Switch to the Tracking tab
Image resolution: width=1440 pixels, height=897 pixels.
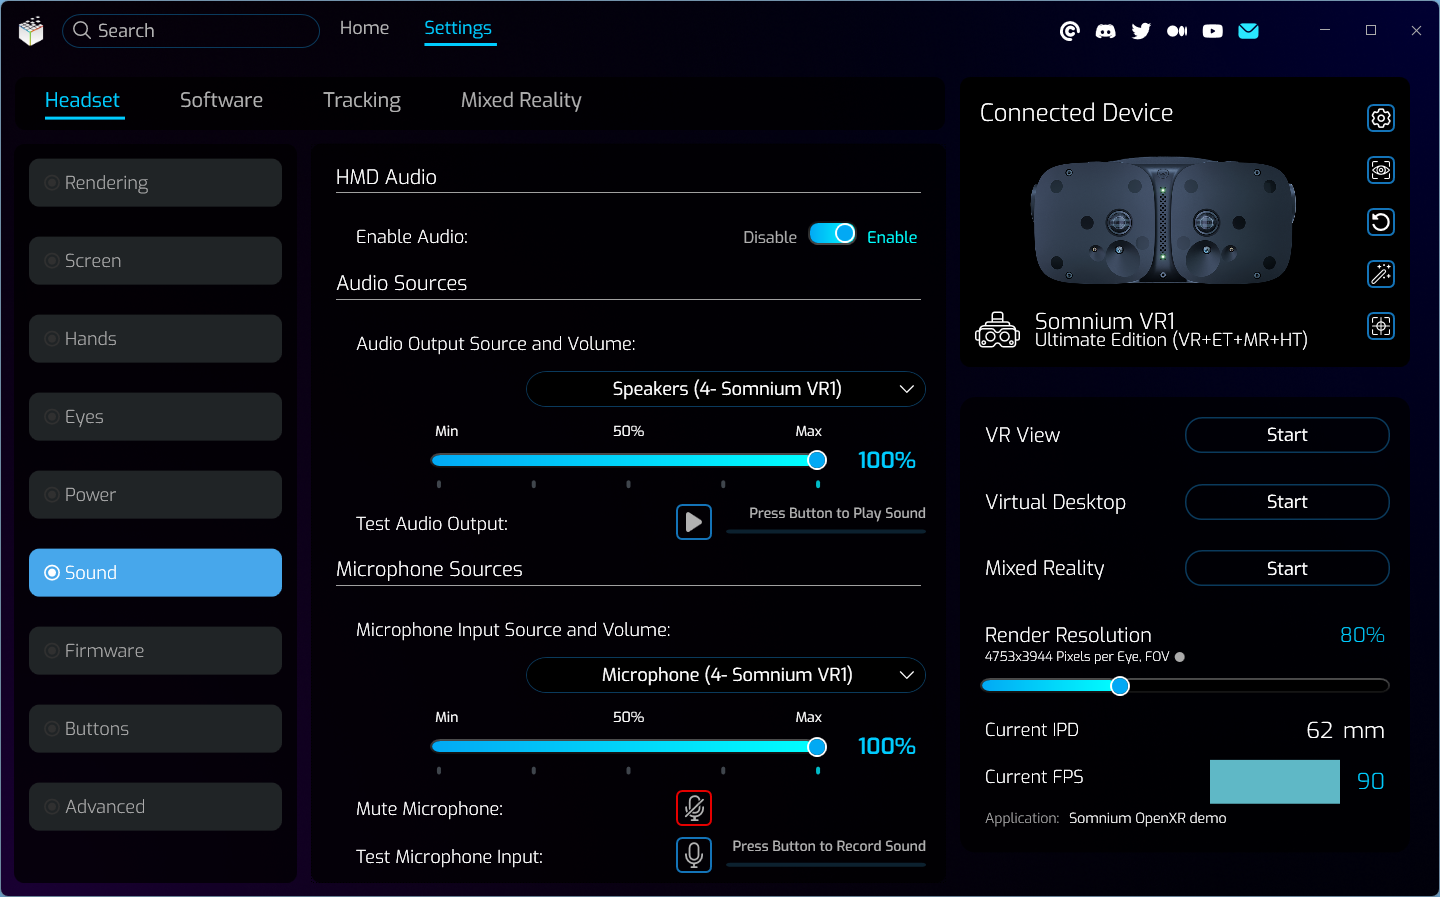pyautogui.click(x=361, y=100)
